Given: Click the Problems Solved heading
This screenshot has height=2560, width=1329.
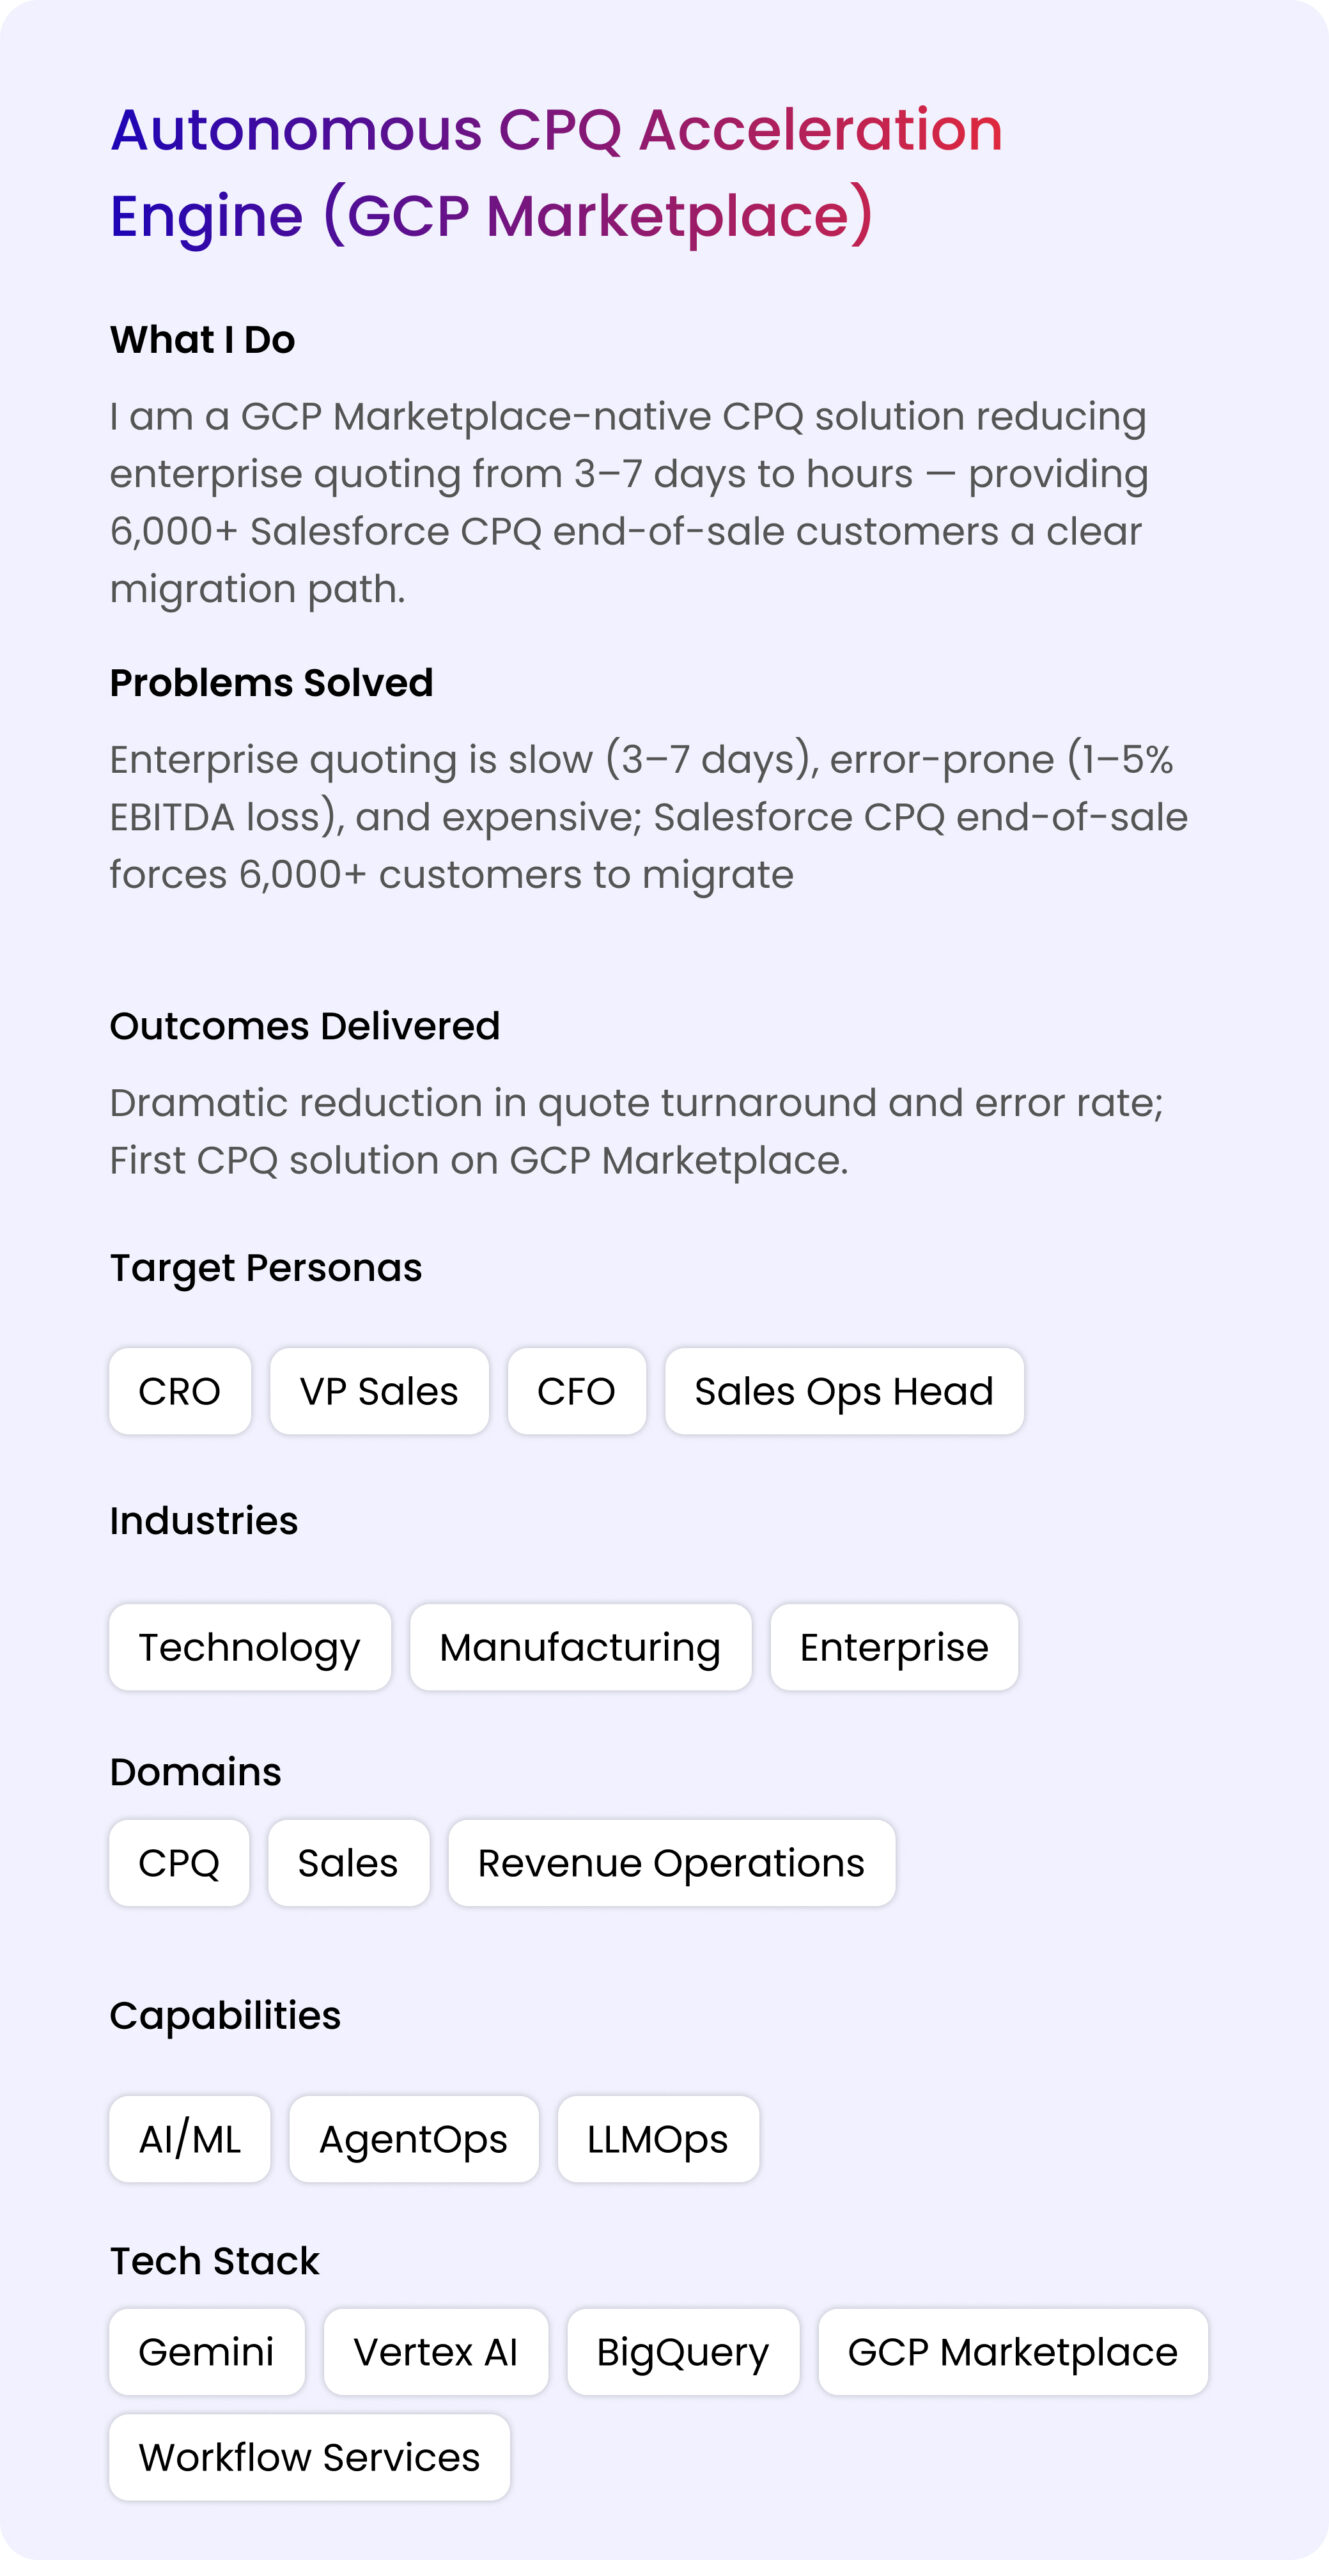Looking at the screenshot, I should pyautogui.click(x=271, y=683).
